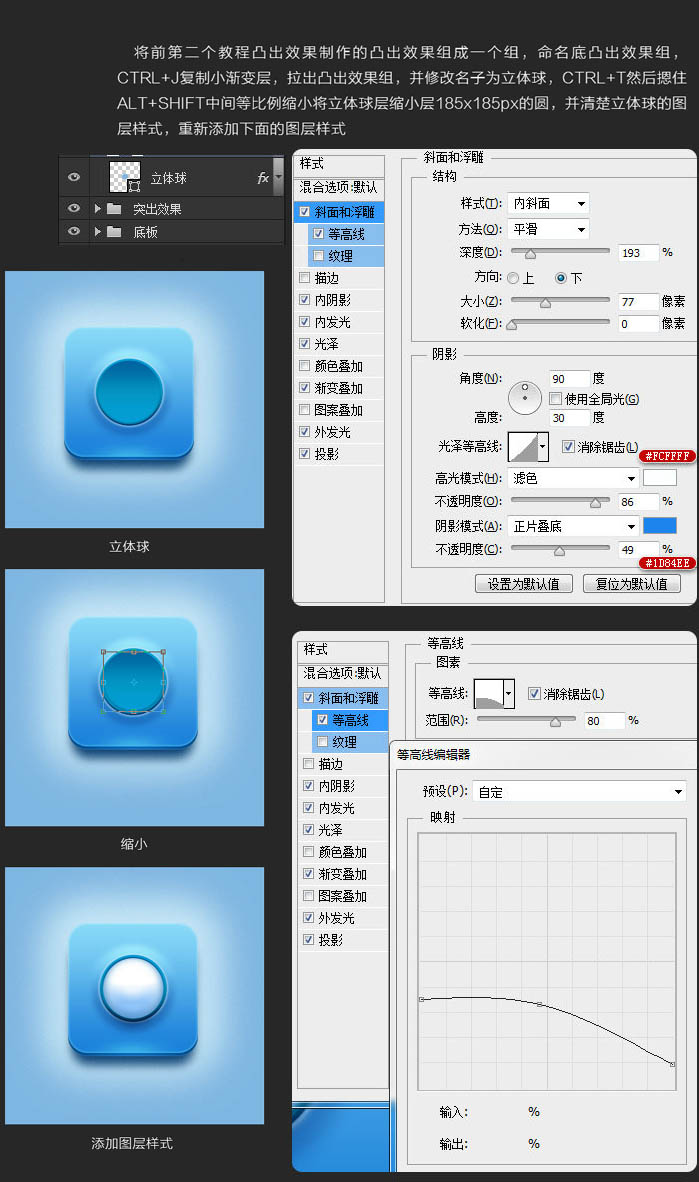The image size is (699, 1182).
Task: Click the 范围 slider handle
Action: pos(556,721)
